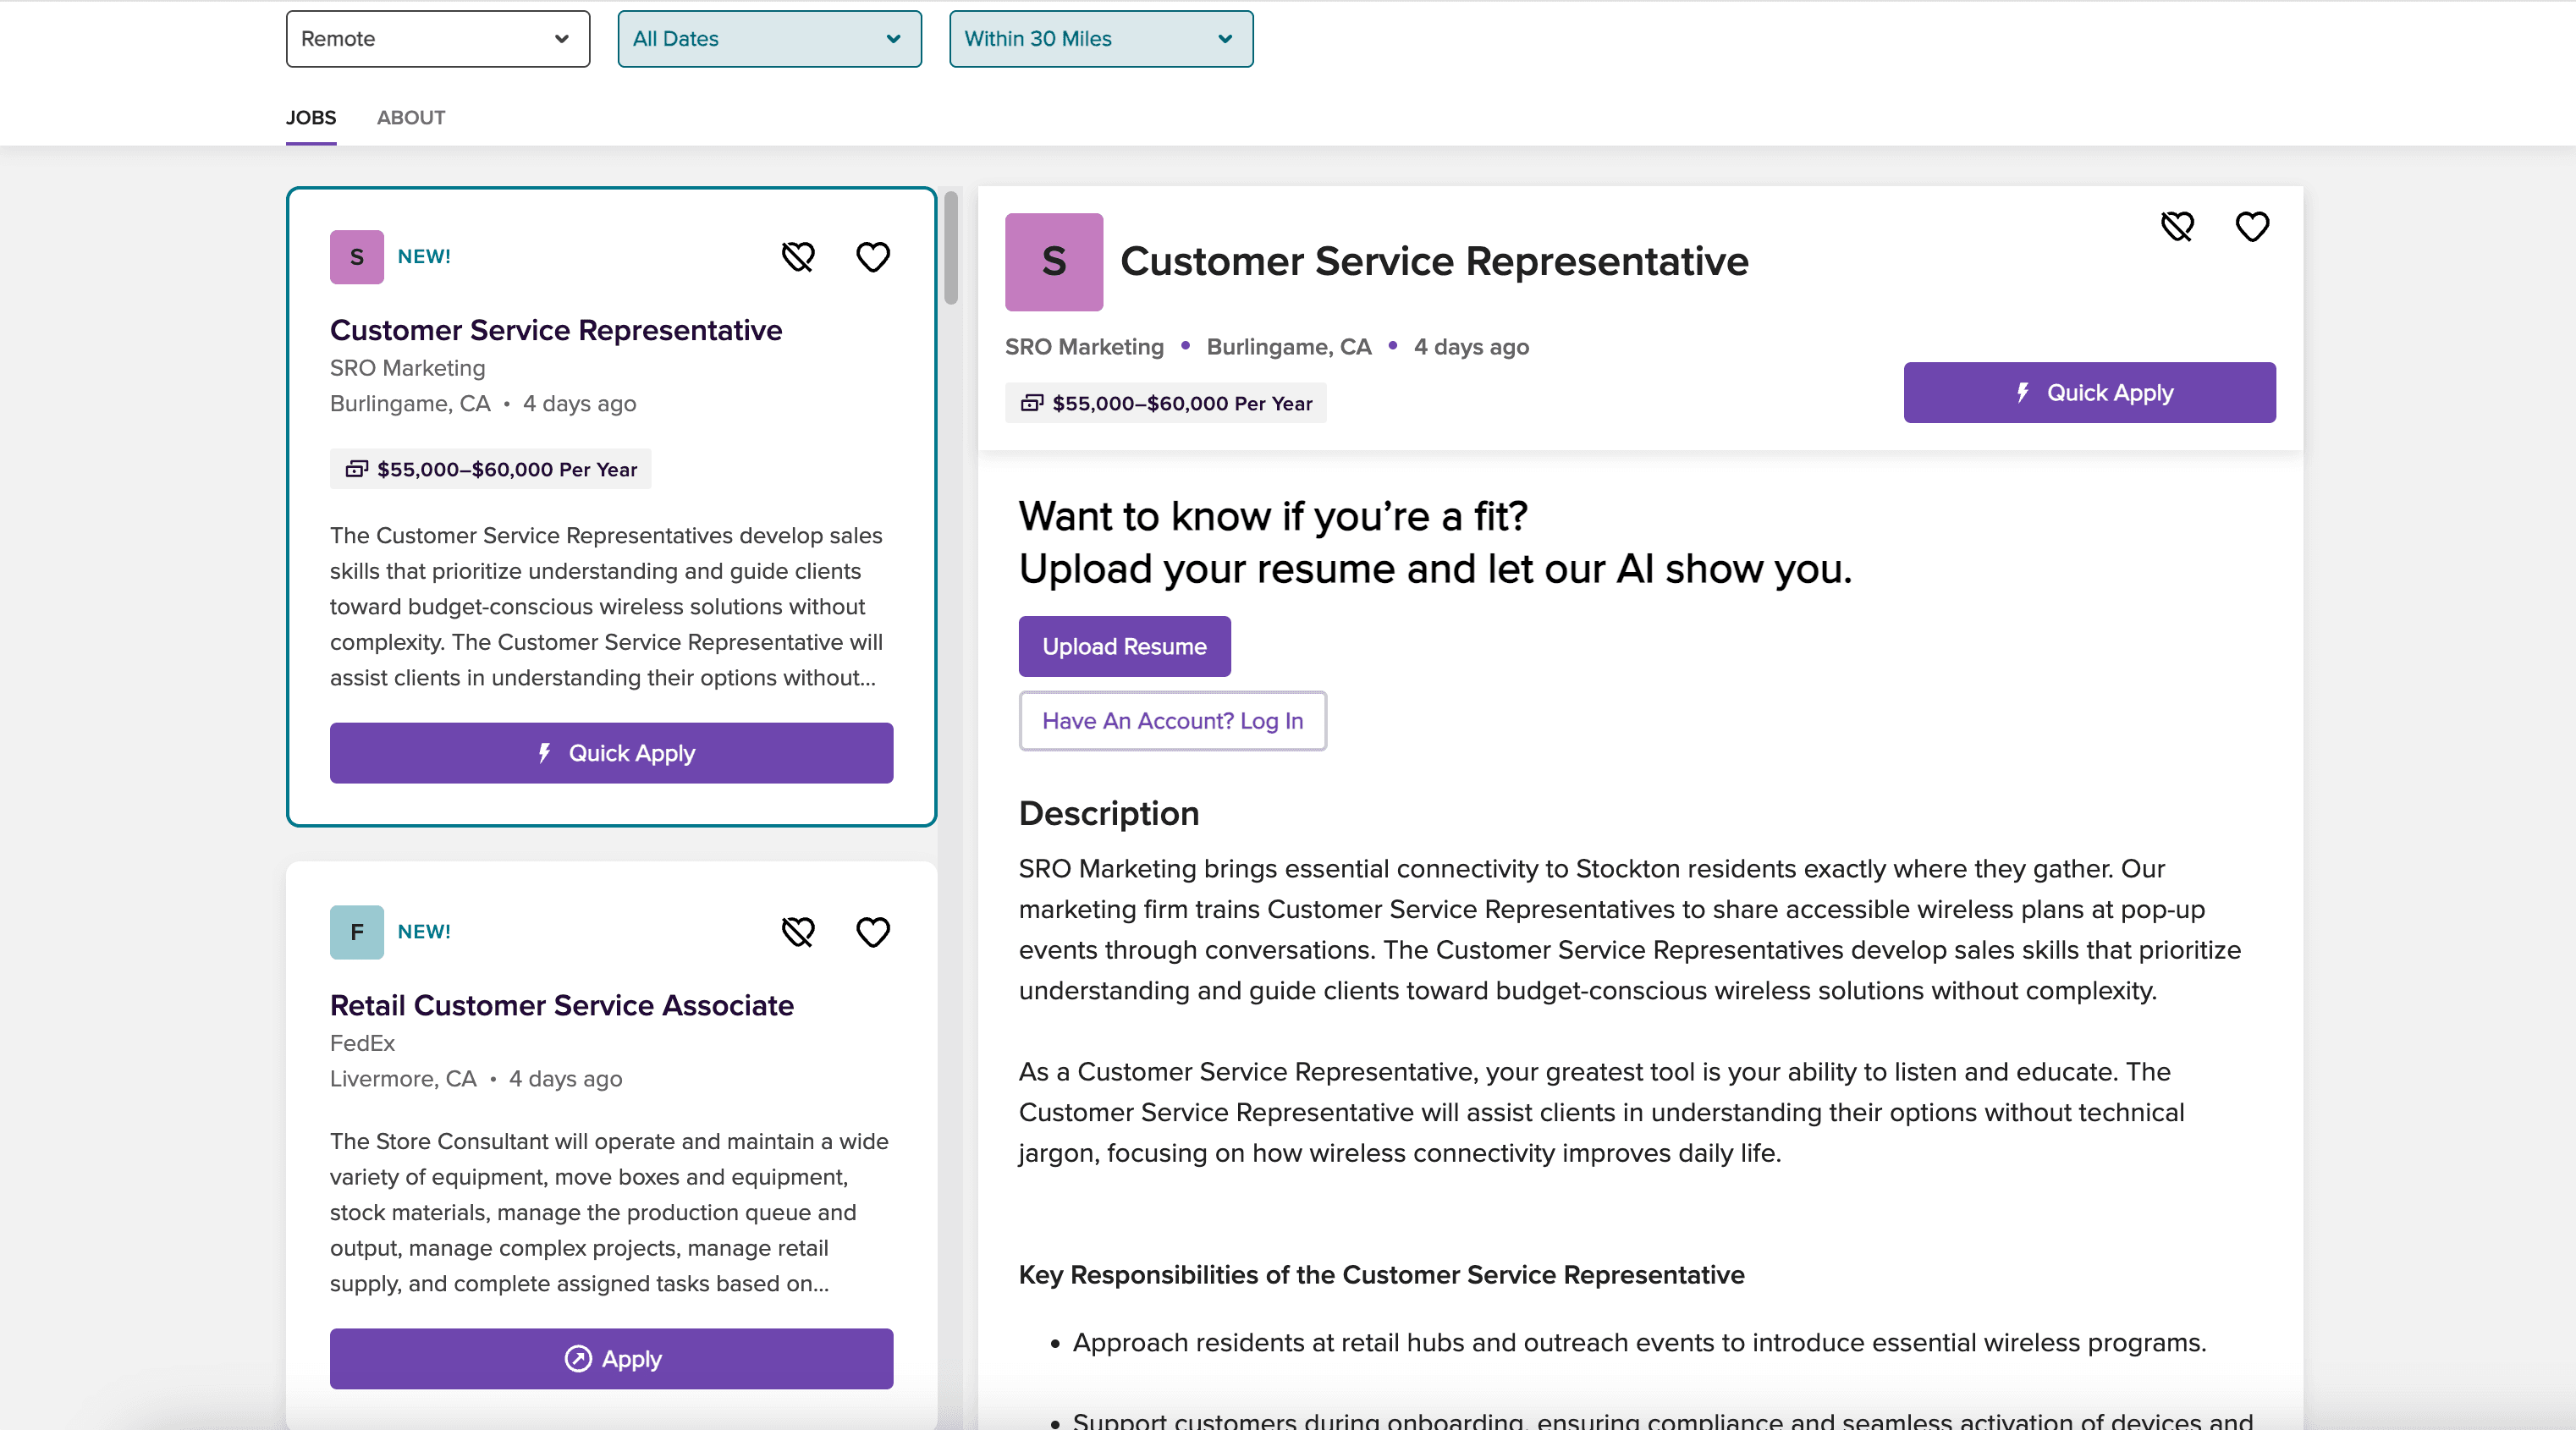Screen dimensions: 2576x1430
Task: Click the pay icon in the detail panel salary chip
Action: [1031, 403]
